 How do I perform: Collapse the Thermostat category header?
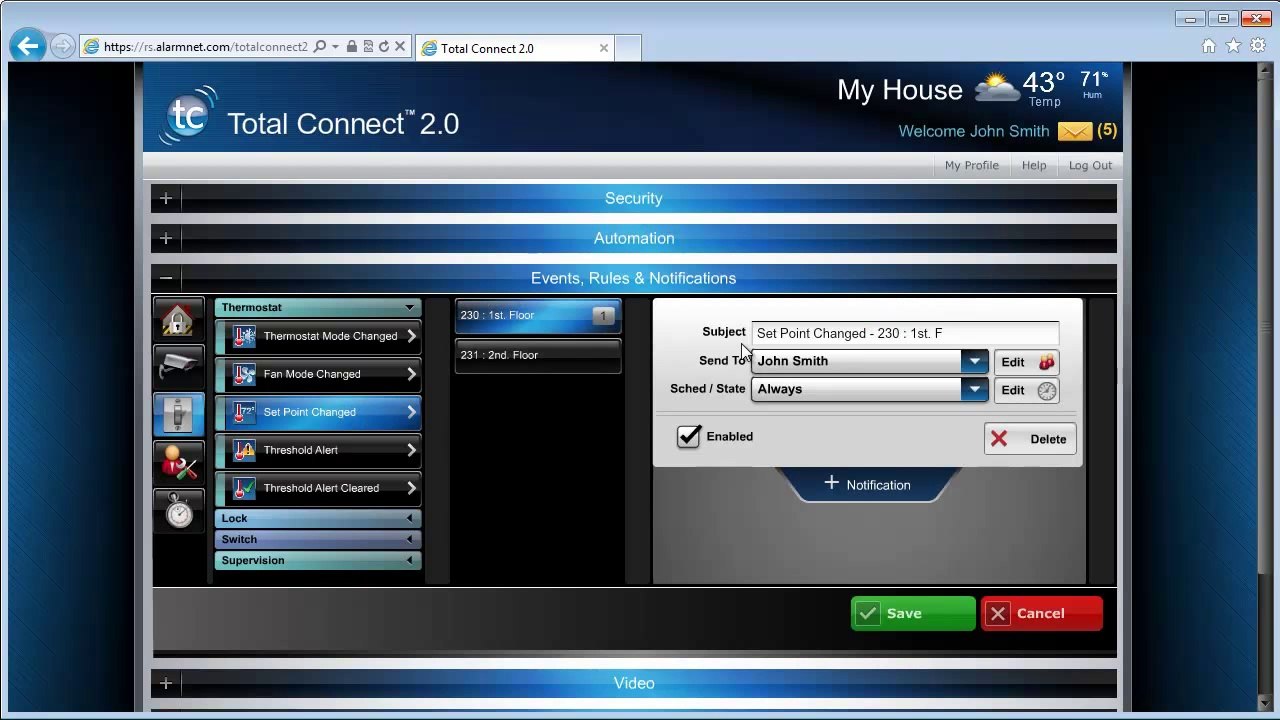318,307
